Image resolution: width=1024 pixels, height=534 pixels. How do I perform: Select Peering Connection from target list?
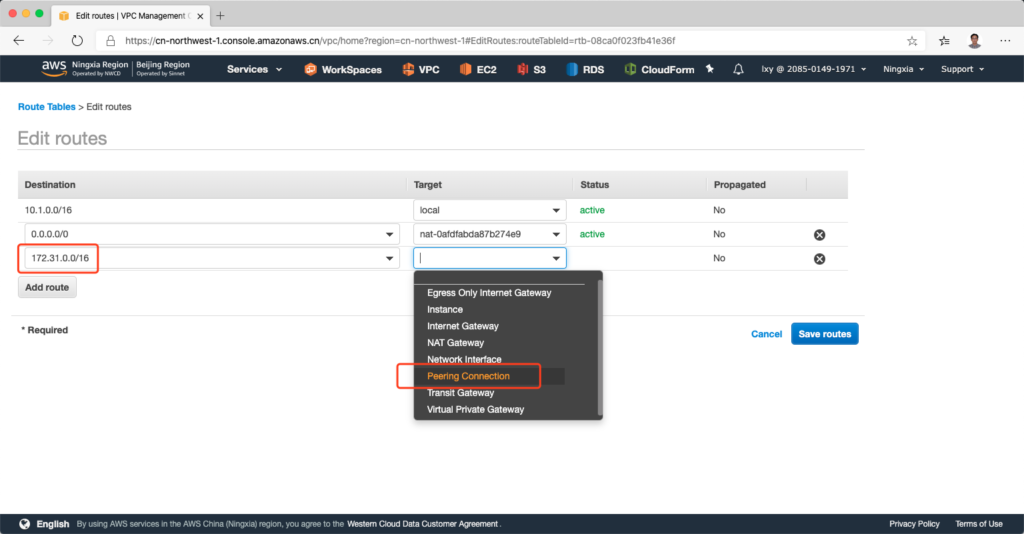tap(468, 376)
